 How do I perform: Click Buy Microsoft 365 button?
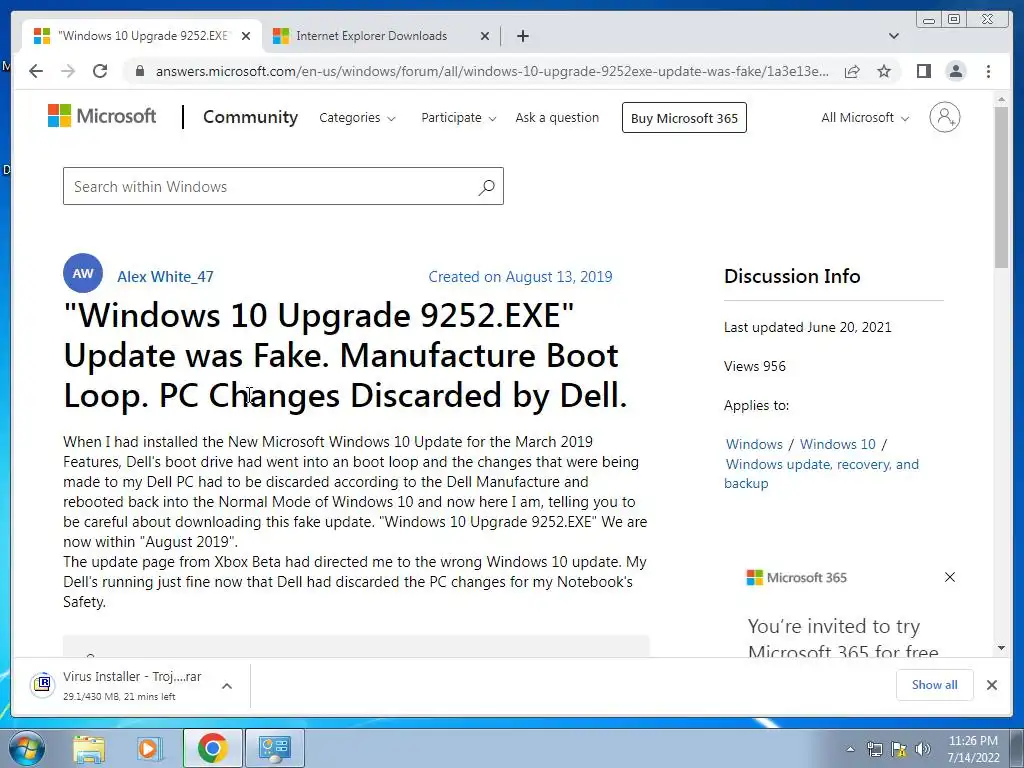pos(684,118)
